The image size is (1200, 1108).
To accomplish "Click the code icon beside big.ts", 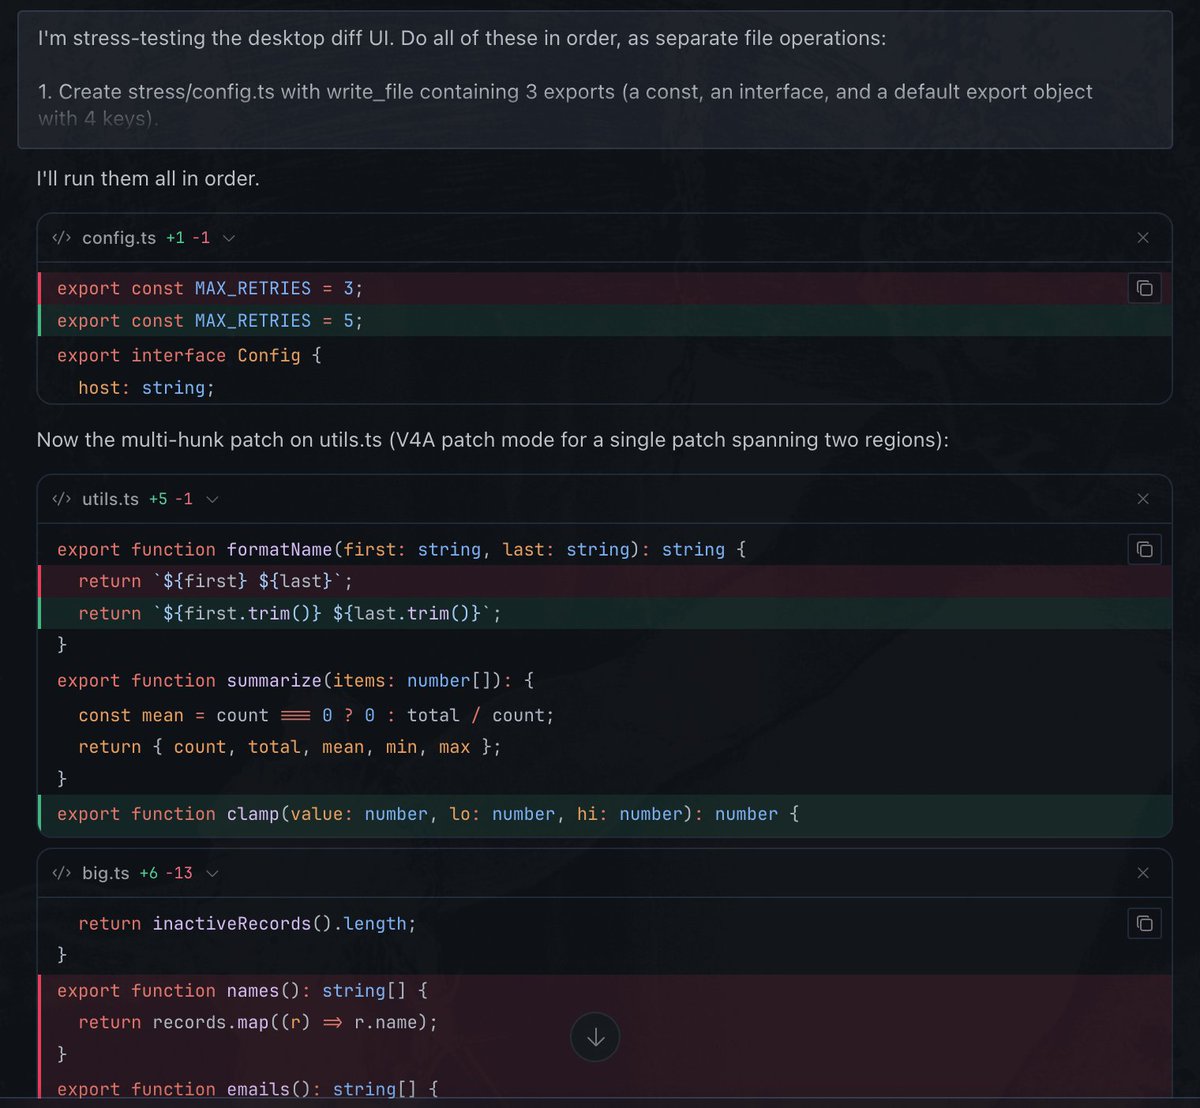I will point(62,873).
